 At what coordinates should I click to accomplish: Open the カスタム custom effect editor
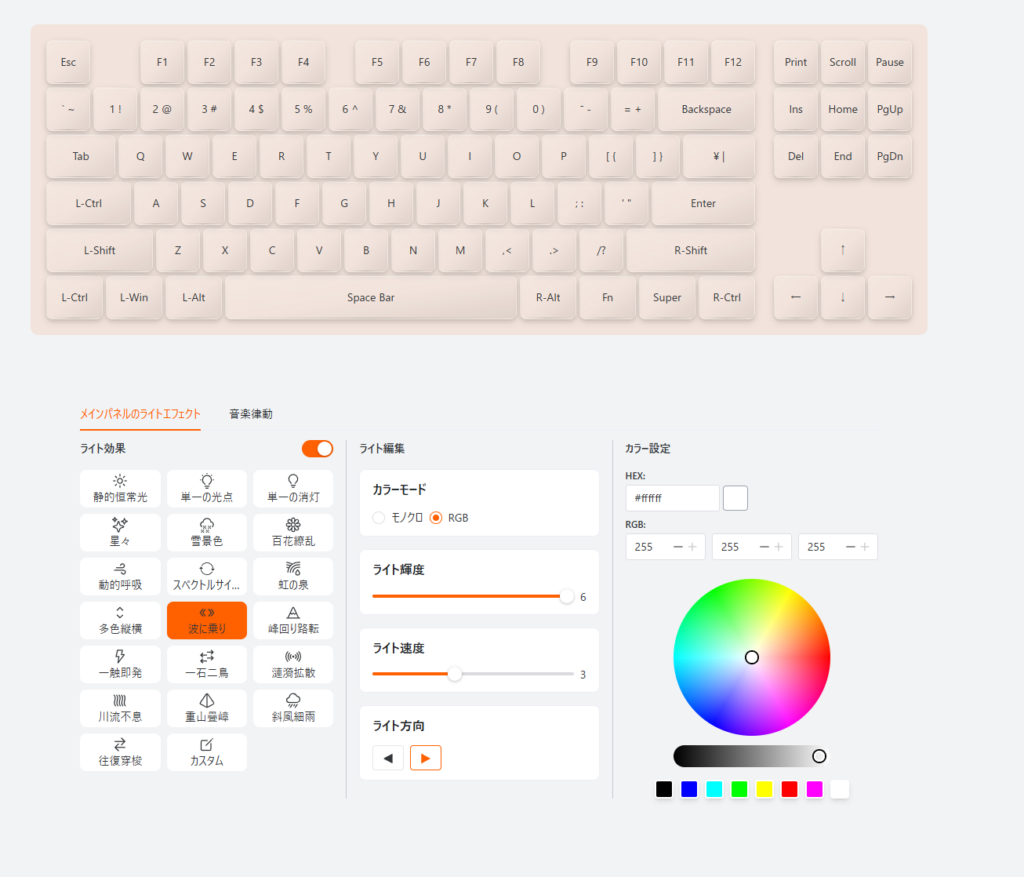pos(207,752)
